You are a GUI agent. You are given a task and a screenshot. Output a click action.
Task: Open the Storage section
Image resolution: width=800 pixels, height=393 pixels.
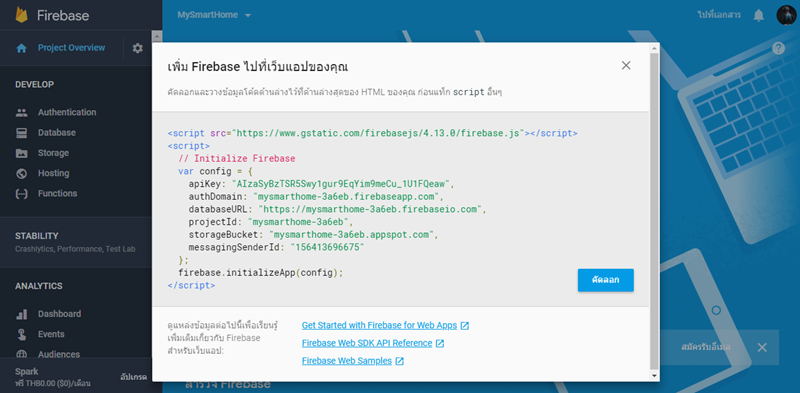click(53, 153)
